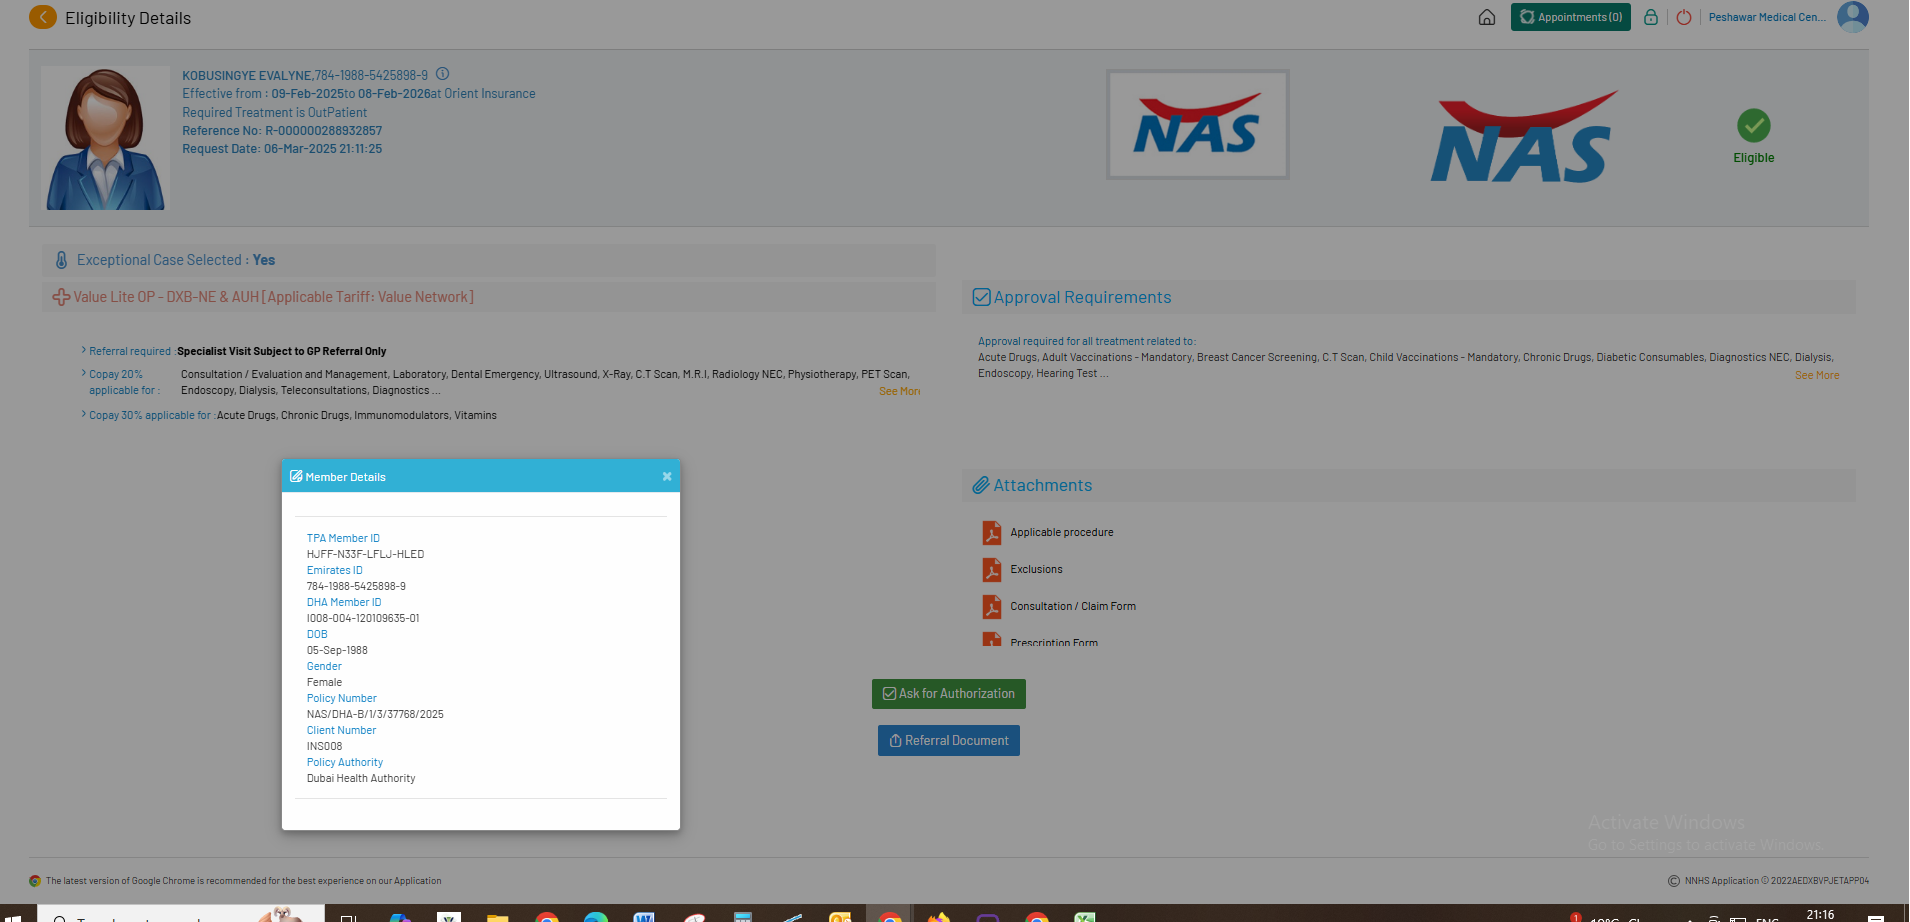Open the Applicable procedure attachment name
Viewport: 1910px width, 922px height.
pos(1062,533)
